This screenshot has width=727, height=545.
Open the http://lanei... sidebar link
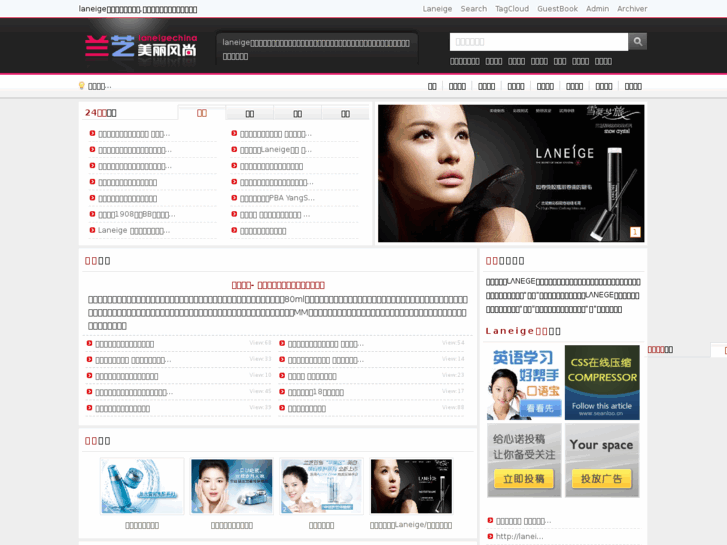click(x=519, y=536)
